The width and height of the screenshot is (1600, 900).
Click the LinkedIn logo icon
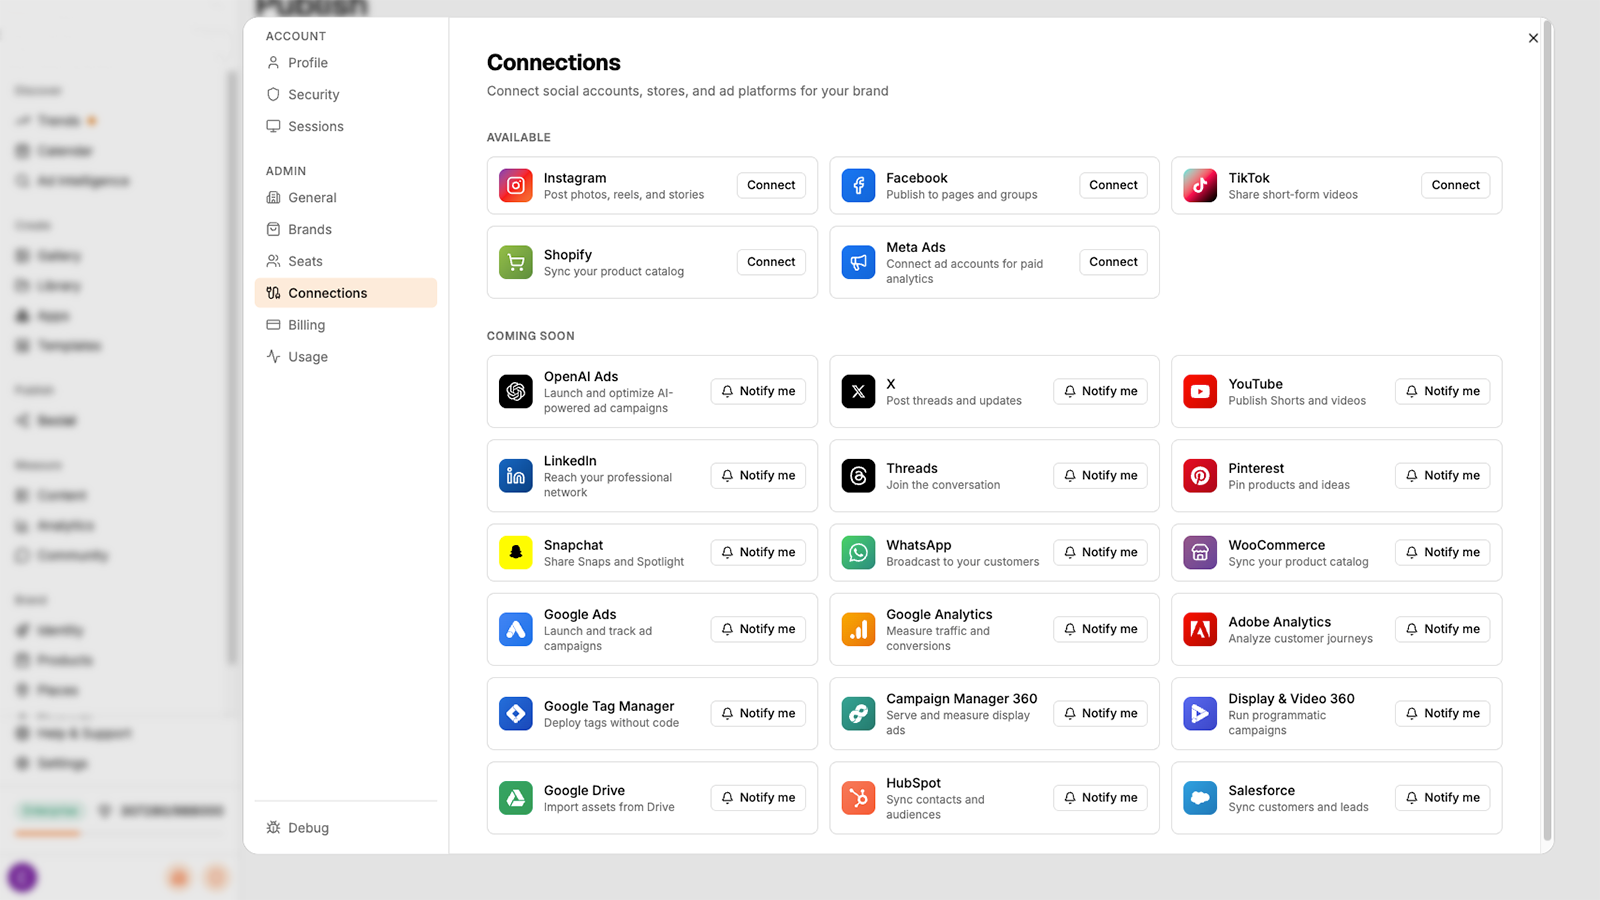[x=516, y=476]
